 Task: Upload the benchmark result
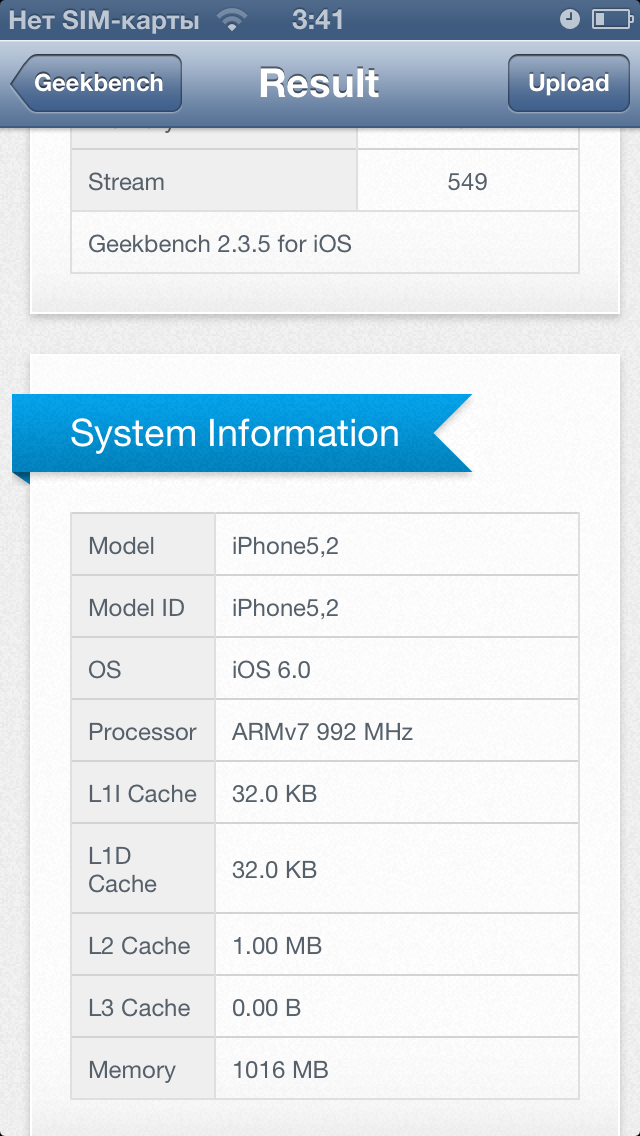click(x=568, y=83)
